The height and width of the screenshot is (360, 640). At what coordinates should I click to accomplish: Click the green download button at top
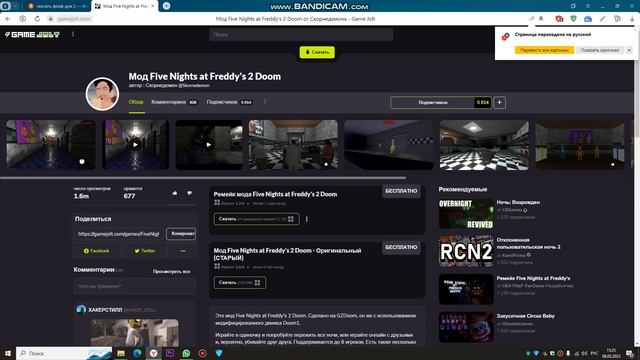coord(317,52)
